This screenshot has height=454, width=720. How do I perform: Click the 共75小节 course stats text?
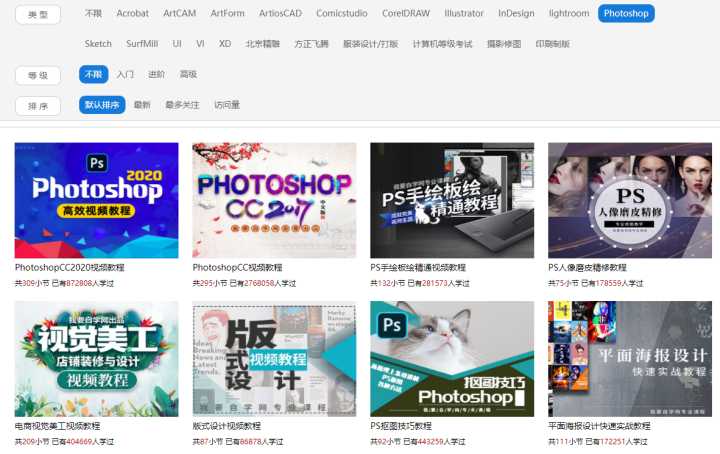(x=596, y=283)
